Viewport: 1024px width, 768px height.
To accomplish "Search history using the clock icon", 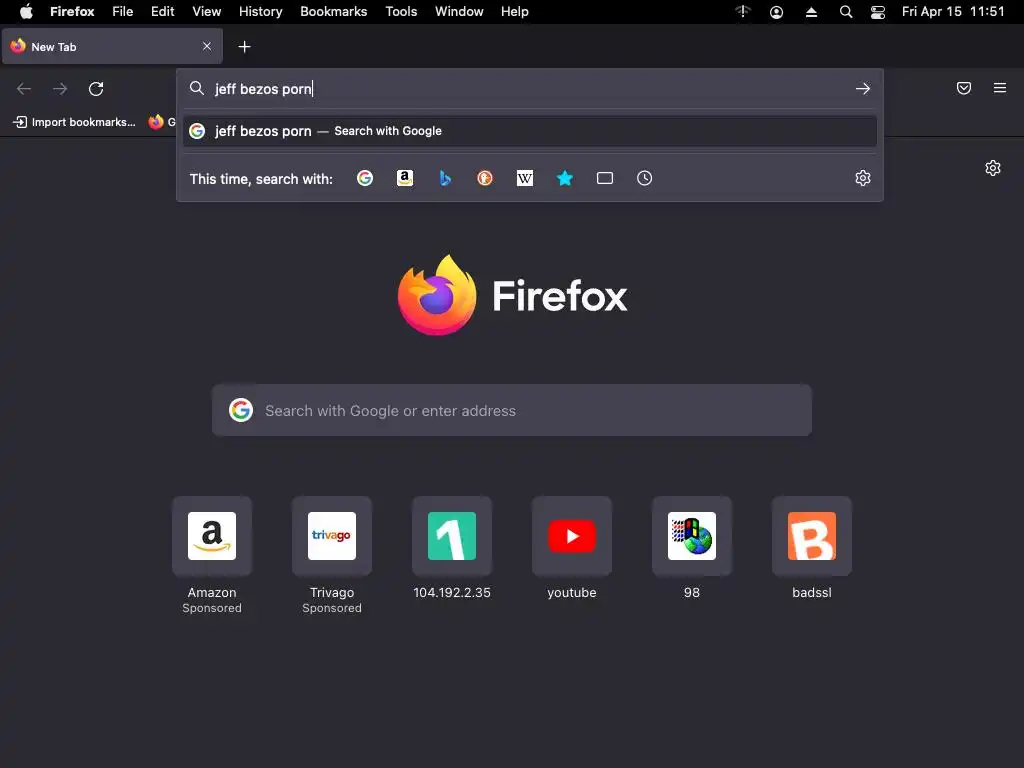I will pos(645,178).
